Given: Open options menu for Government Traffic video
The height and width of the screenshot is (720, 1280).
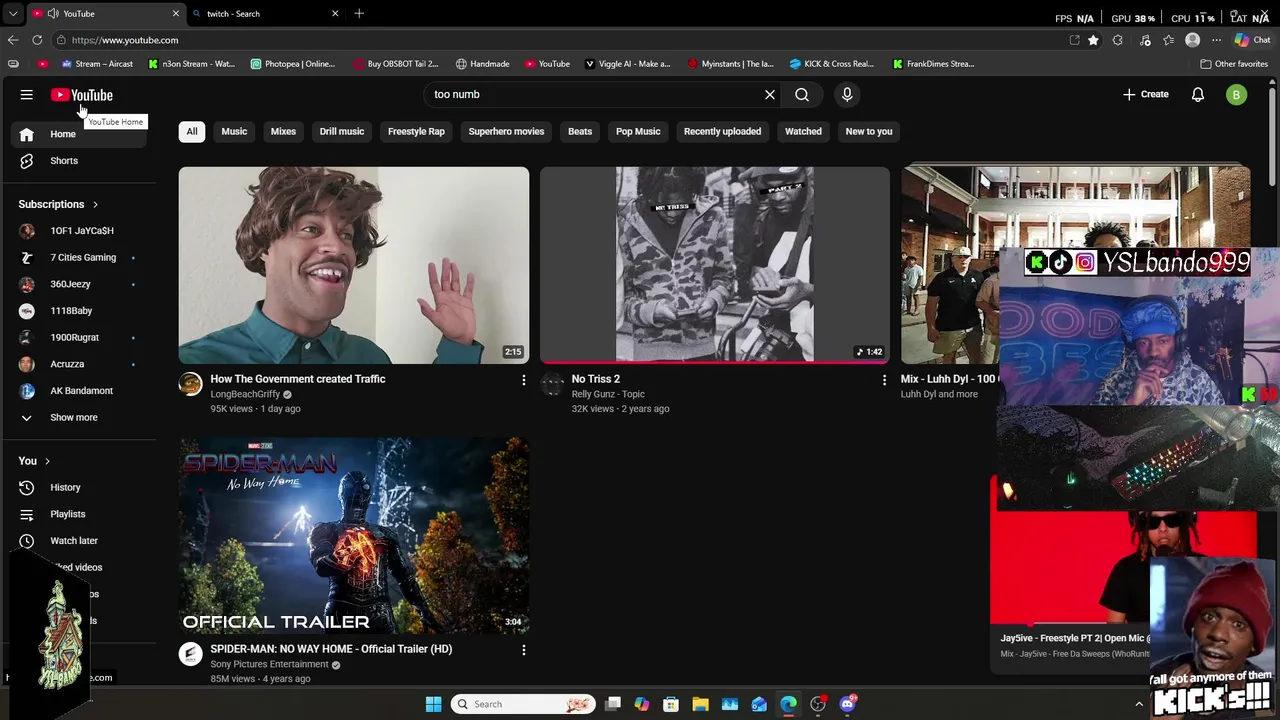Looking at the screenshot, I should pyautogui.click(x=523, y=380).
